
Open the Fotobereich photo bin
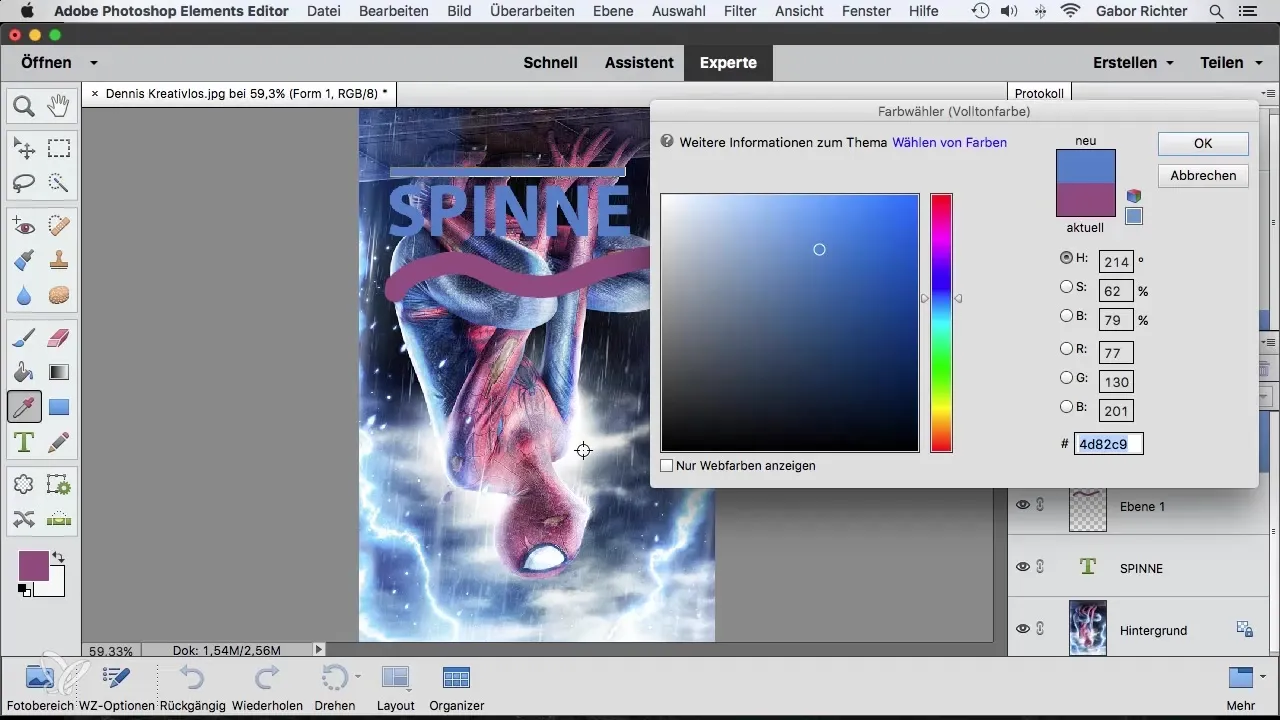pos(40,687)
